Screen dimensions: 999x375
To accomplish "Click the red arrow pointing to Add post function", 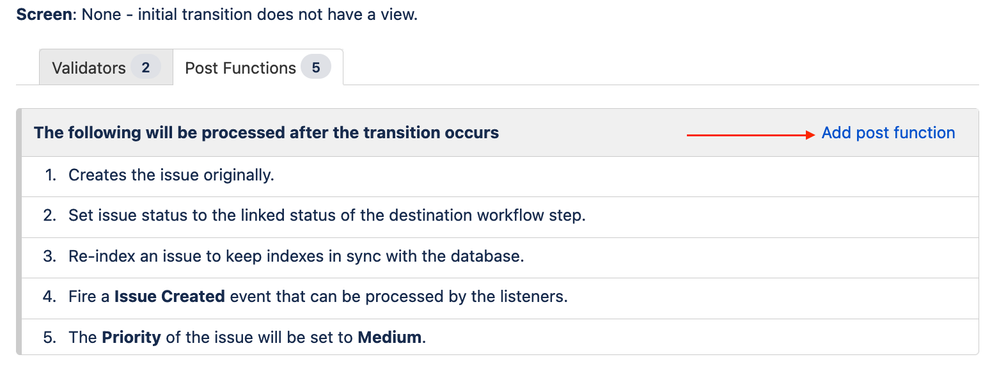I will (x=751, y=134).
